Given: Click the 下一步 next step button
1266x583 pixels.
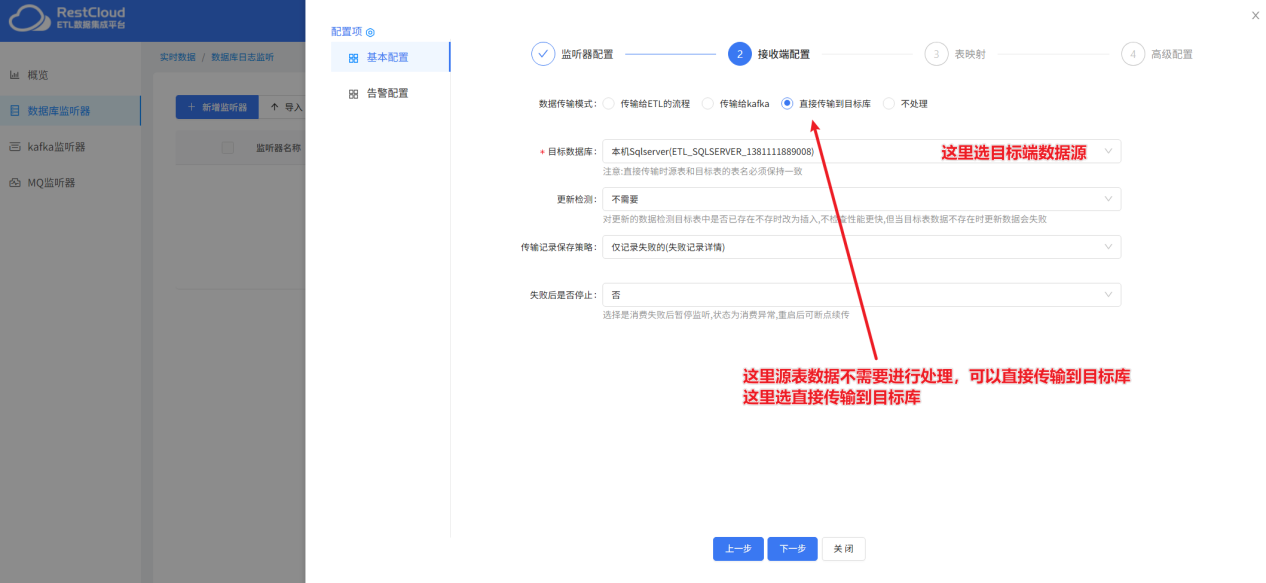Looking at the screenshot, I should [x=791, y=548].
